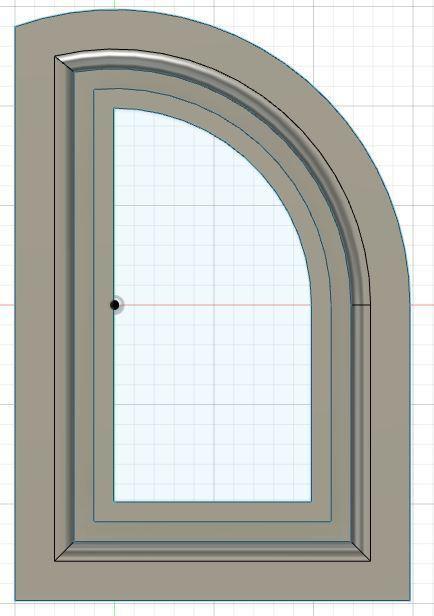Image resolution: width=434 pixels, height=616 pixels.
Task: Select the wide outer face of the arched frame
Action: (35, 314)
